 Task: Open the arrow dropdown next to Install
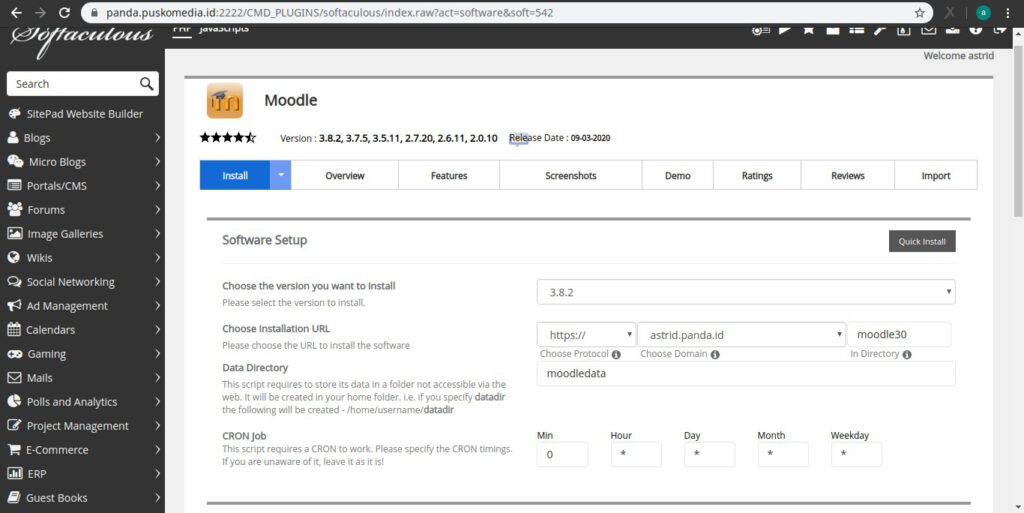pos(281,175)
